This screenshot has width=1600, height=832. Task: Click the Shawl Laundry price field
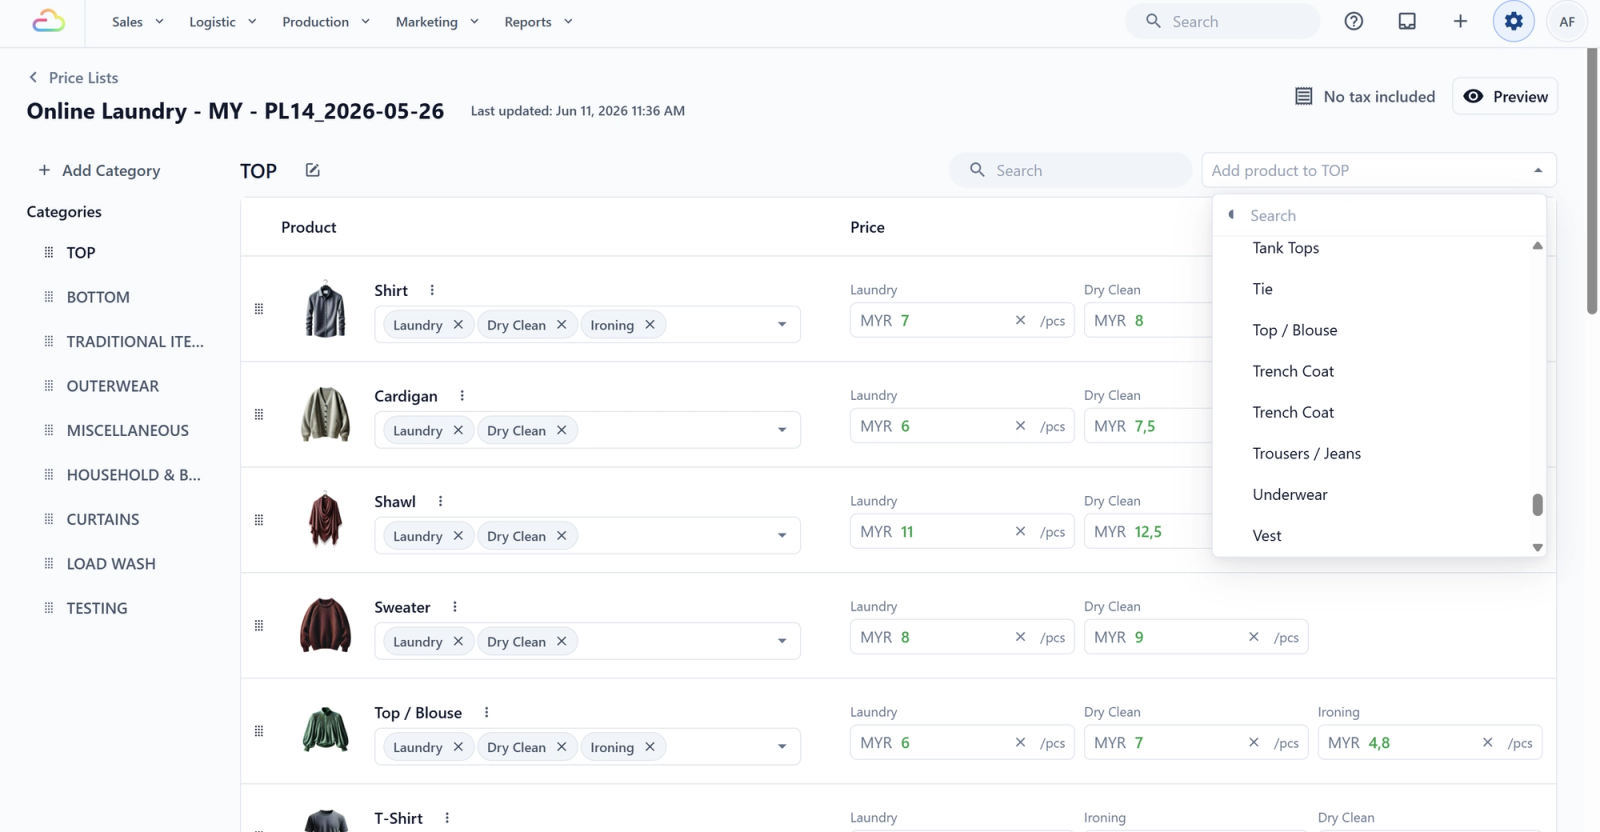coord(962,531)
